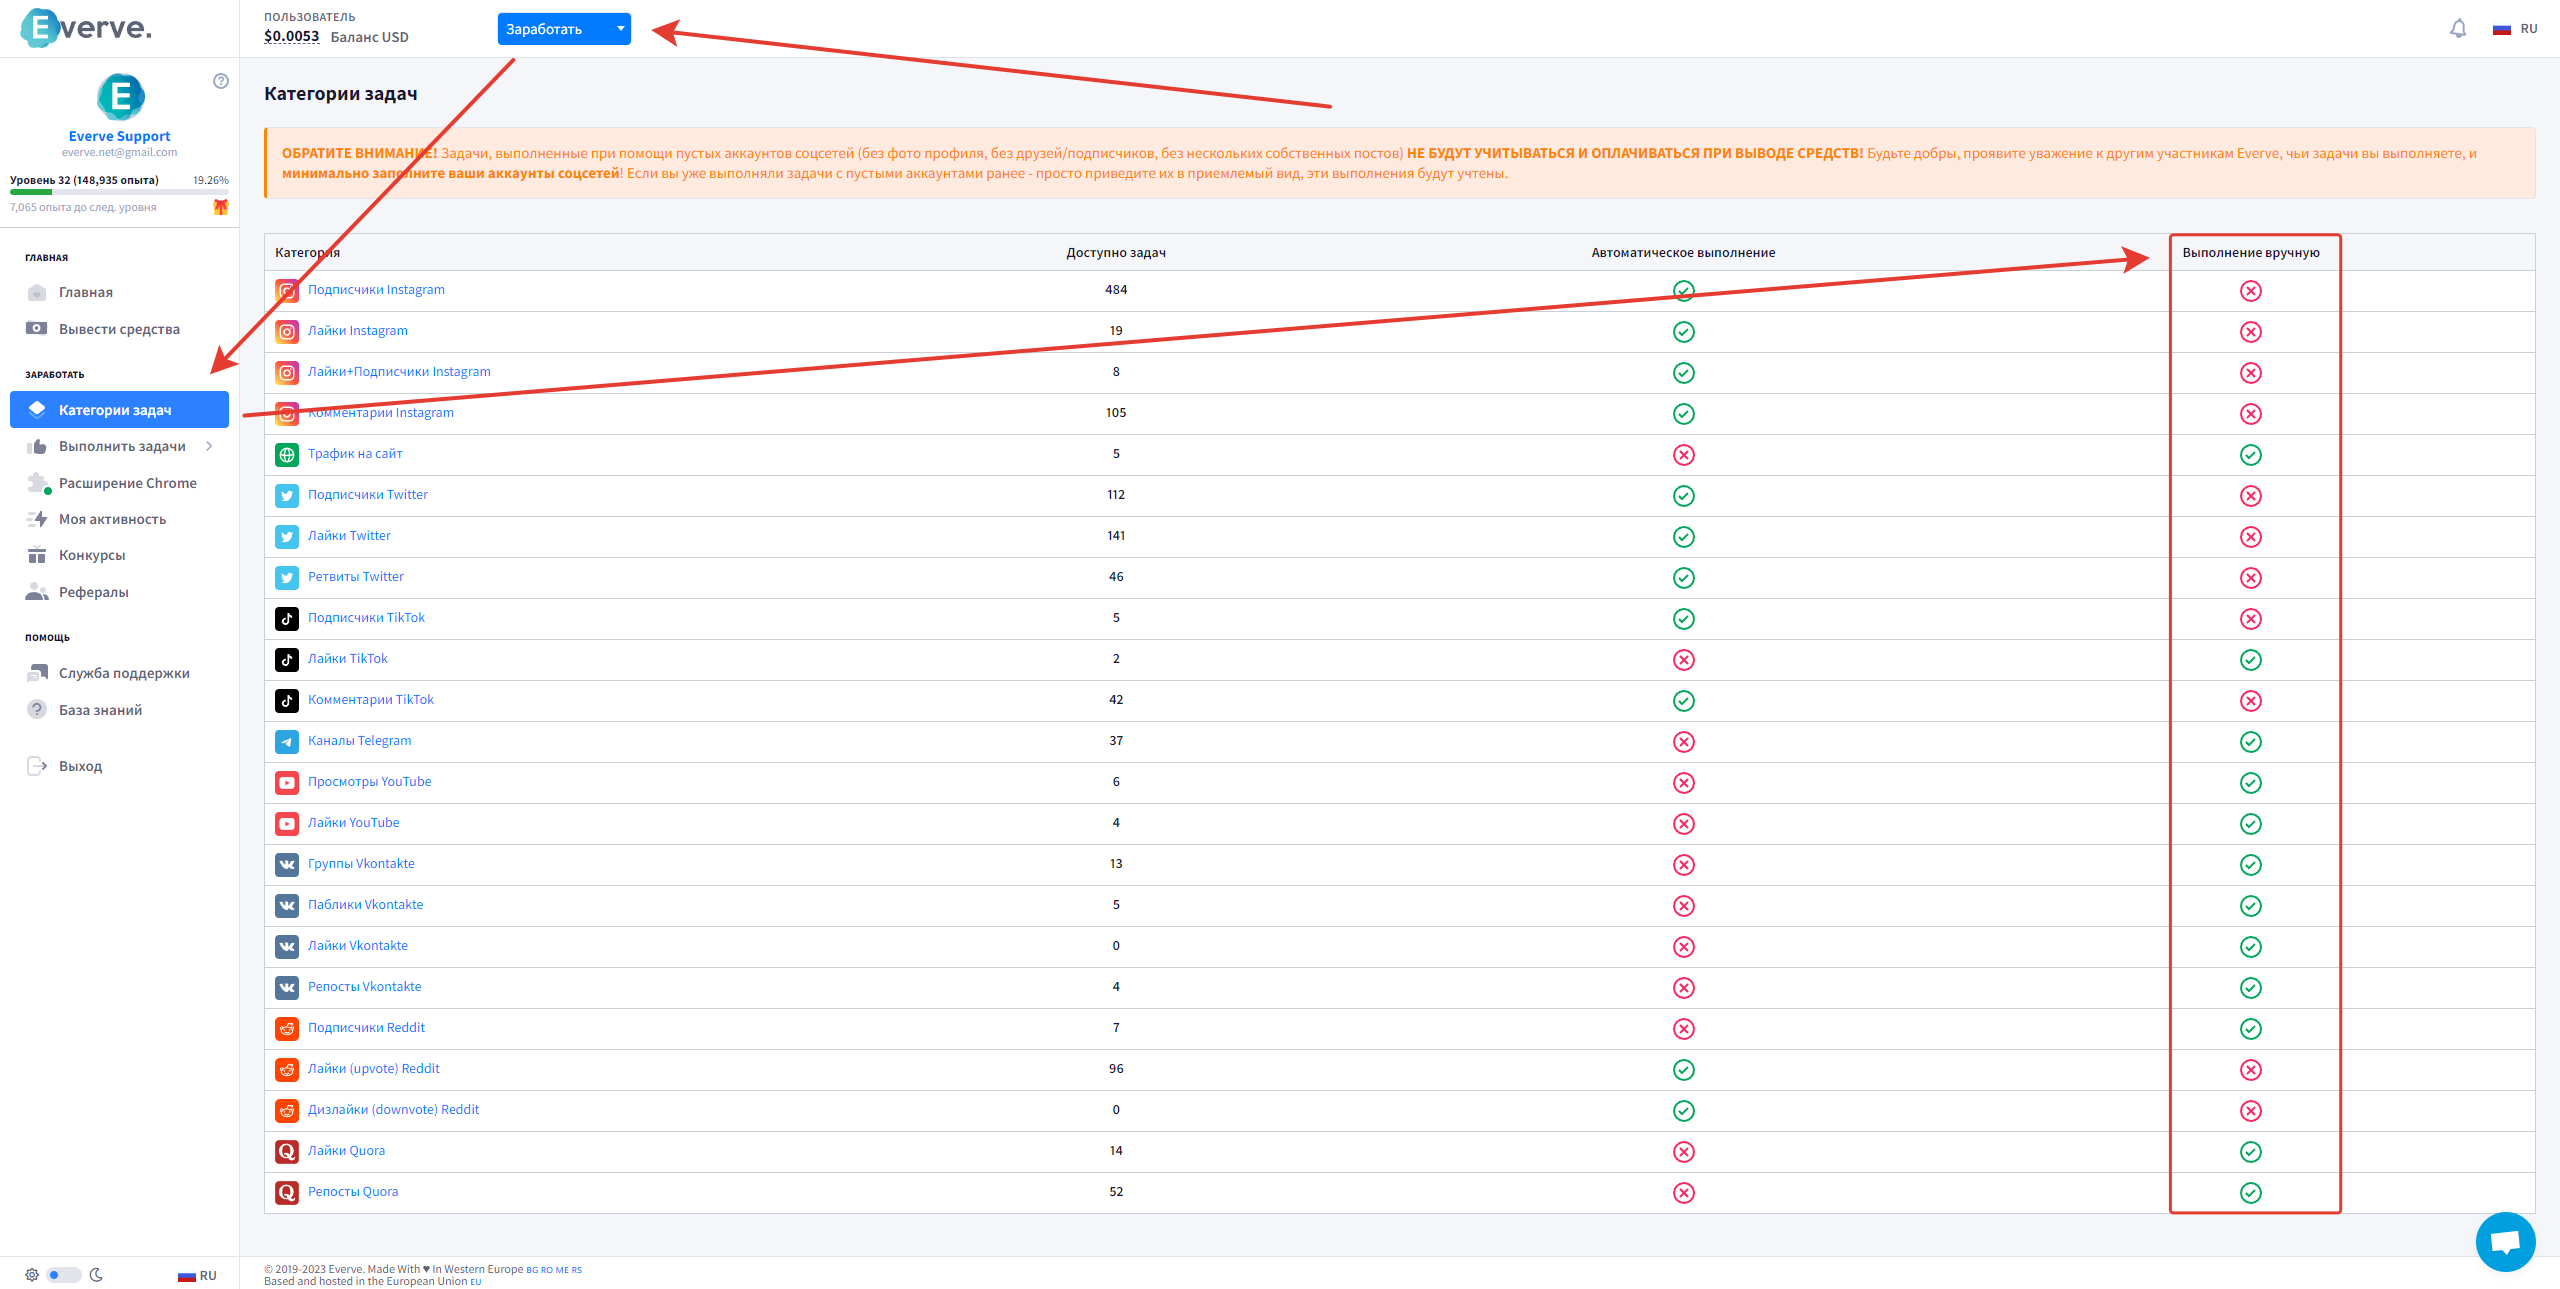Expand the Выполнить задачи submenu
The height and width of the screenshot is (1289, 2560).
click(120, 446)
